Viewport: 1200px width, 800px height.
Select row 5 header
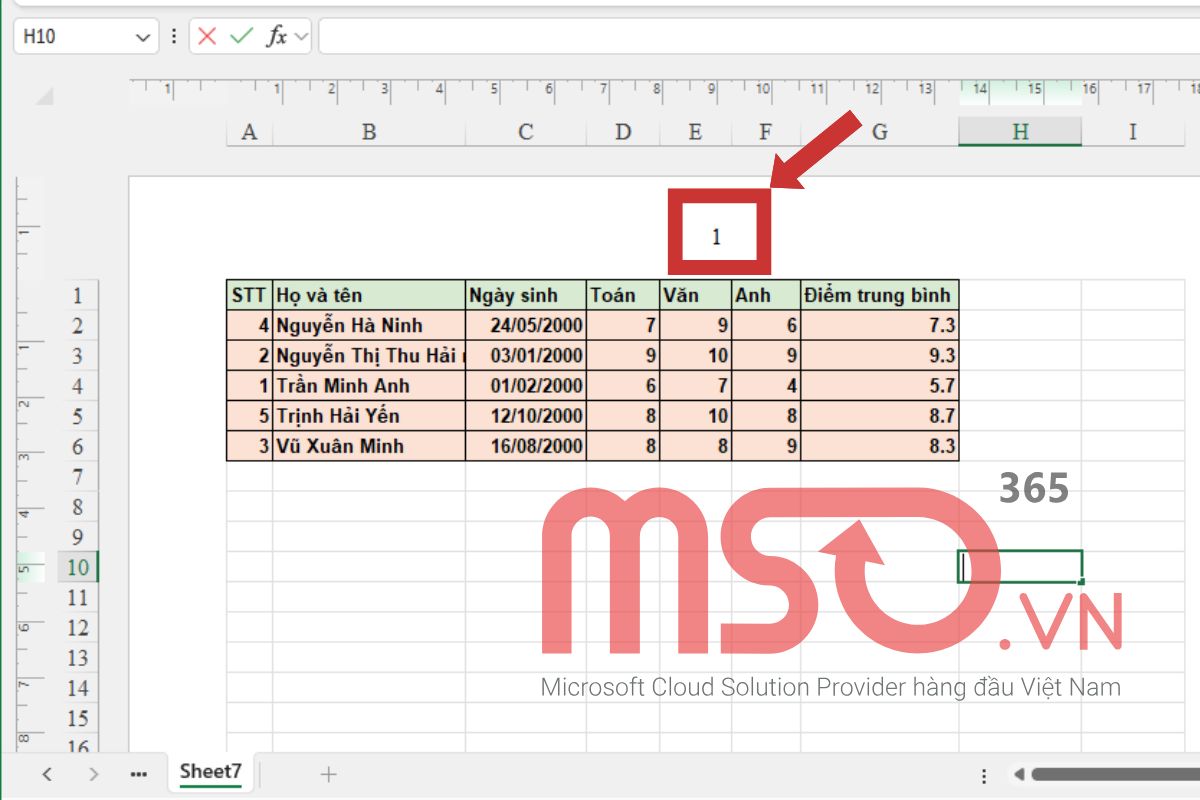[x=78, y=416]
